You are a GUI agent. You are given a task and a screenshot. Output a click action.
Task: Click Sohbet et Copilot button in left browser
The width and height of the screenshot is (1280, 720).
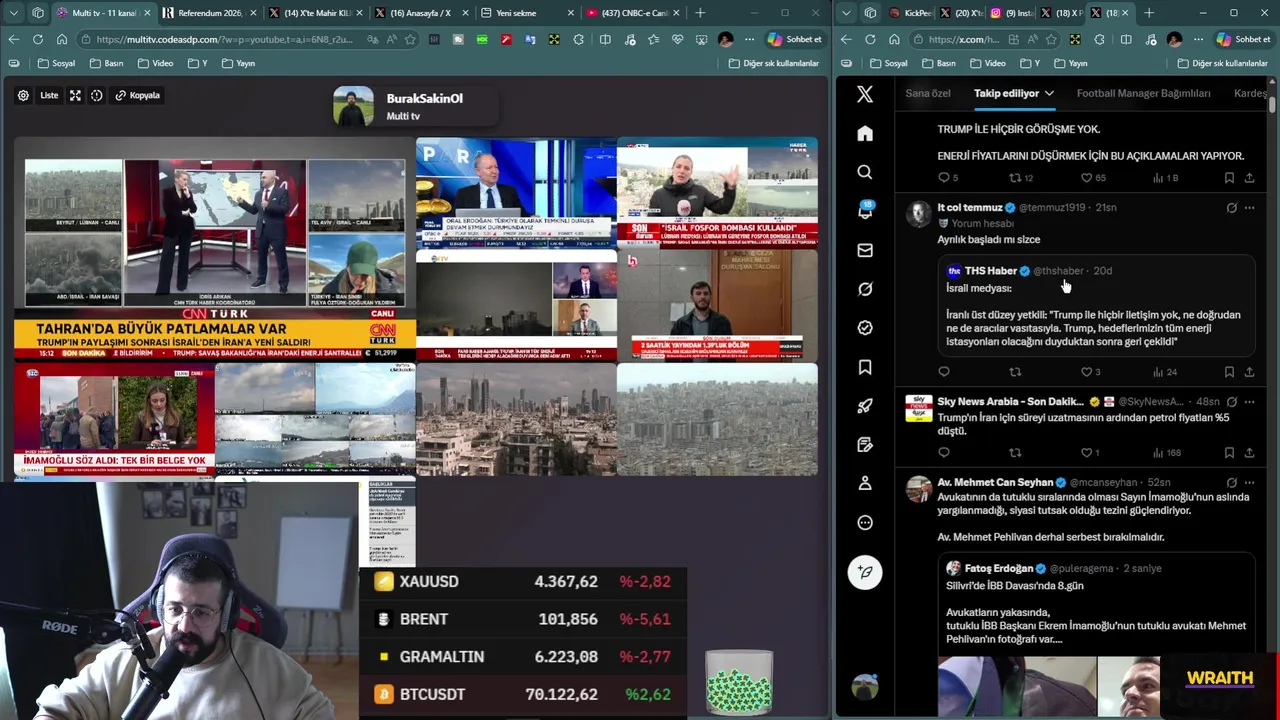795,39
